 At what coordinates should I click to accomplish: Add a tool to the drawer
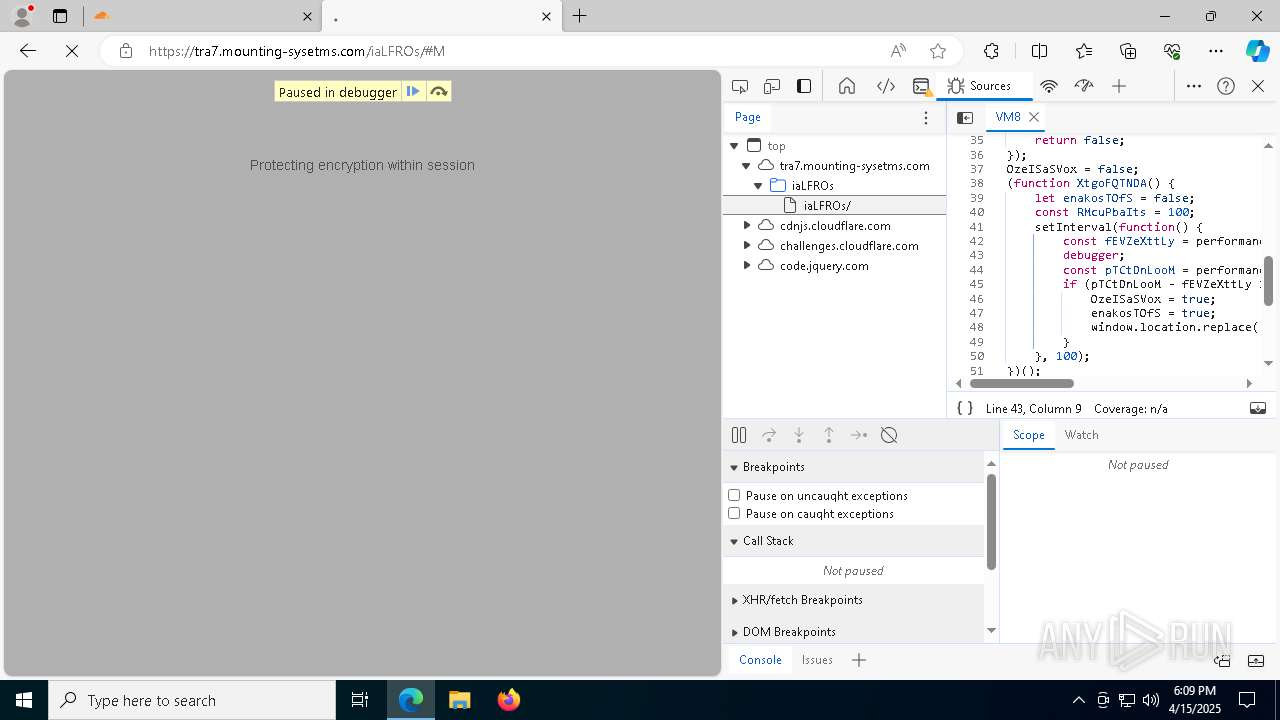[x=859, y=660]
